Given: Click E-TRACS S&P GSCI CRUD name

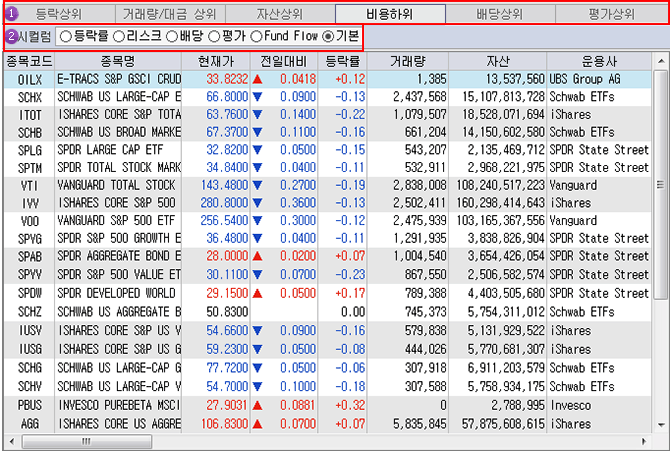Looking at the screenshot, I should pos(119,79).
